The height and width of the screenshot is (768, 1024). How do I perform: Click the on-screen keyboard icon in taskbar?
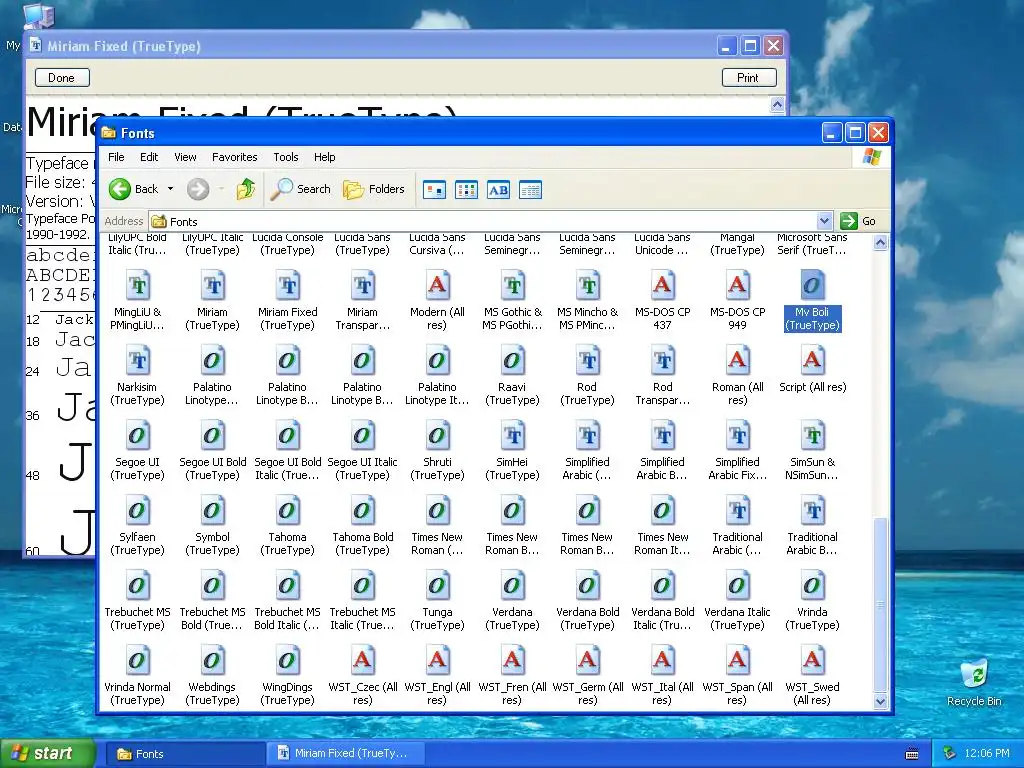[x=912, y=754]
